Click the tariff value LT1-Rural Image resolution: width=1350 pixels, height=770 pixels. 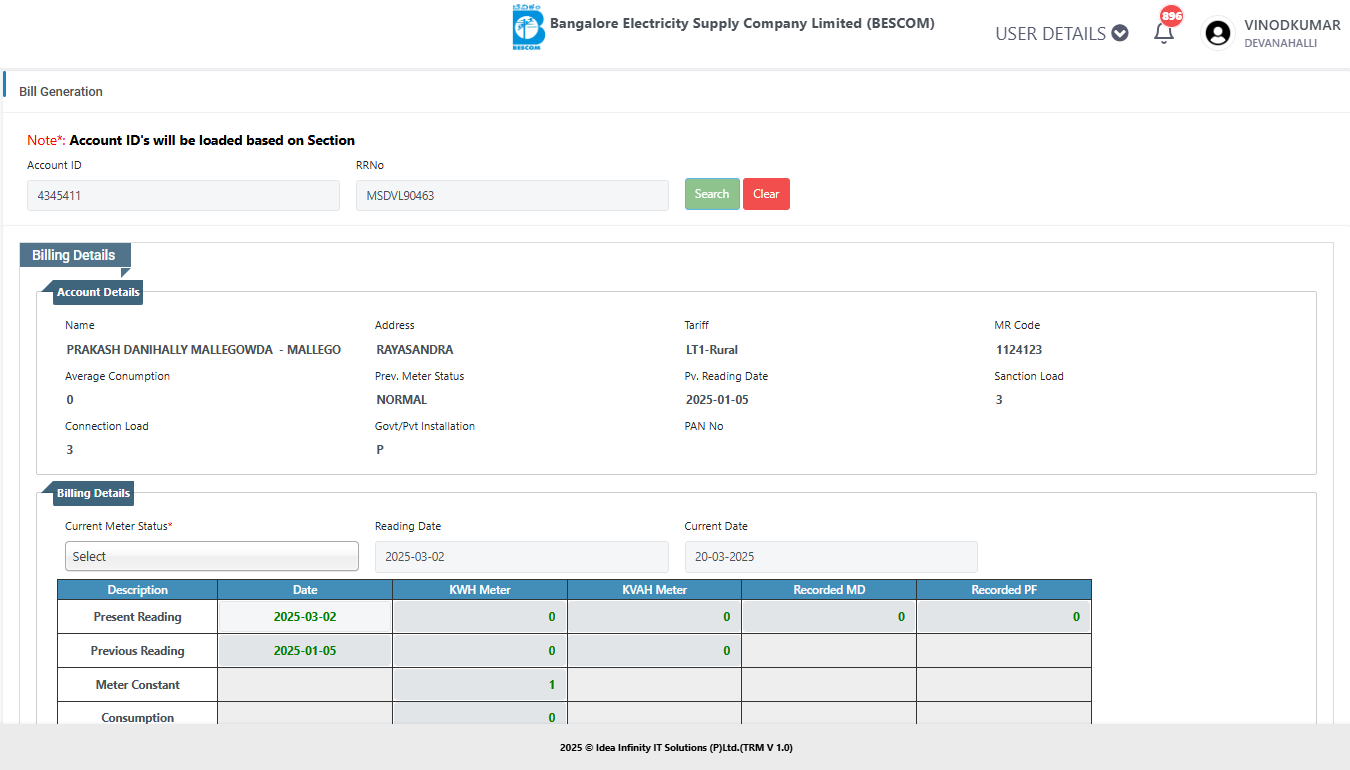pos(712,350)
